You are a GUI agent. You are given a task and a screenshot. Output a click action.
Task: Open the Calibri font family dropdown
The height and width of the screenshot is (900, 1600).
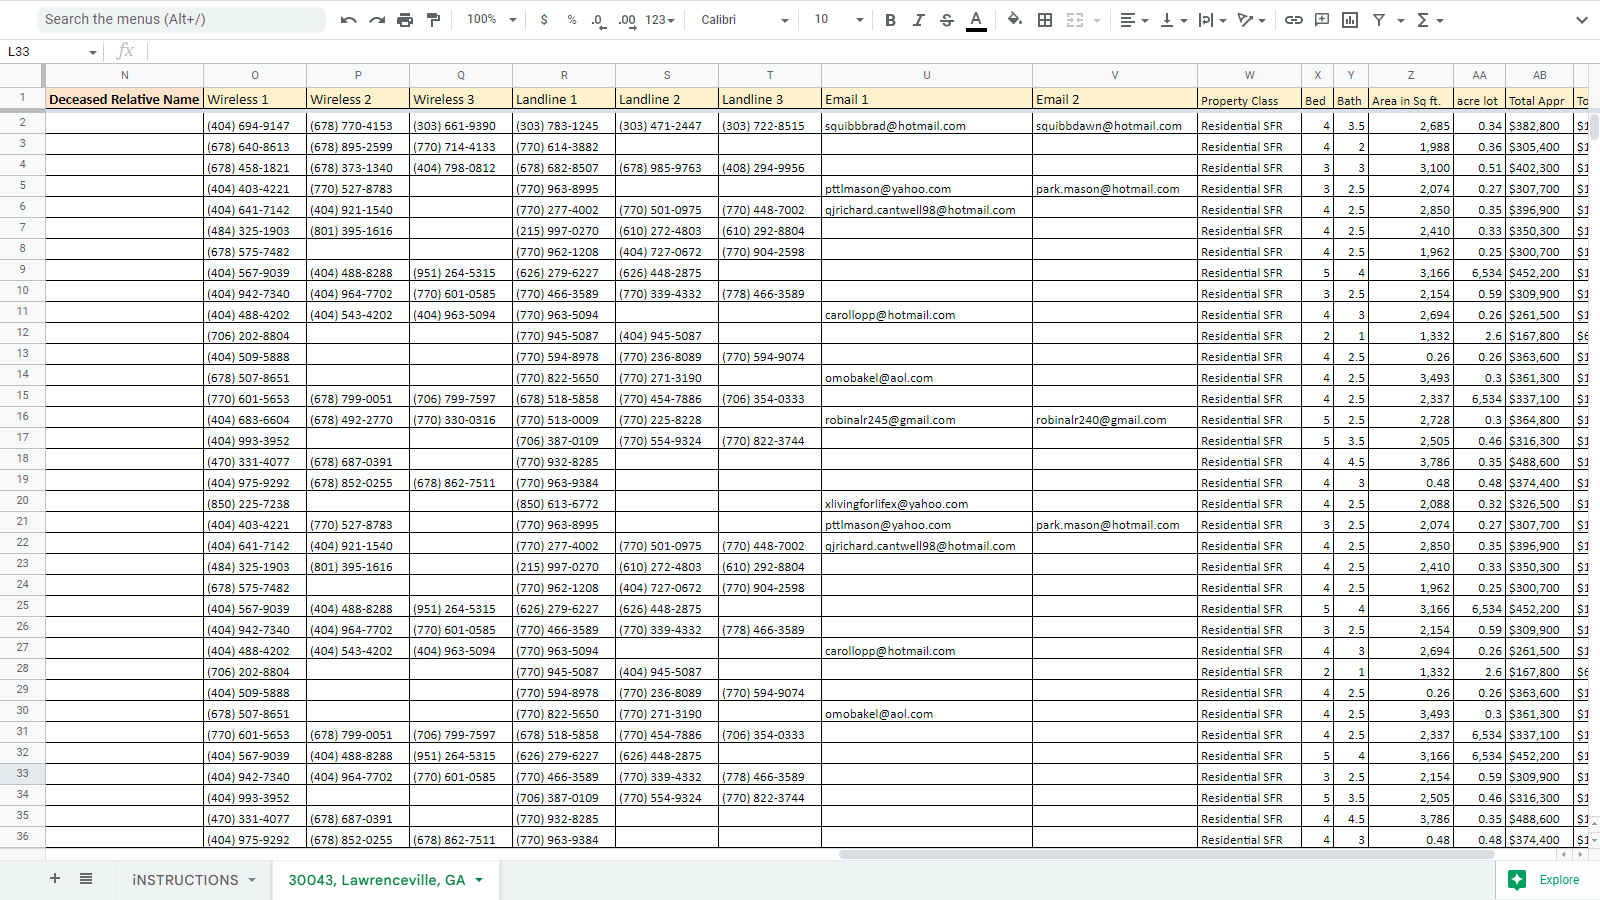click(x=744, y=20)
